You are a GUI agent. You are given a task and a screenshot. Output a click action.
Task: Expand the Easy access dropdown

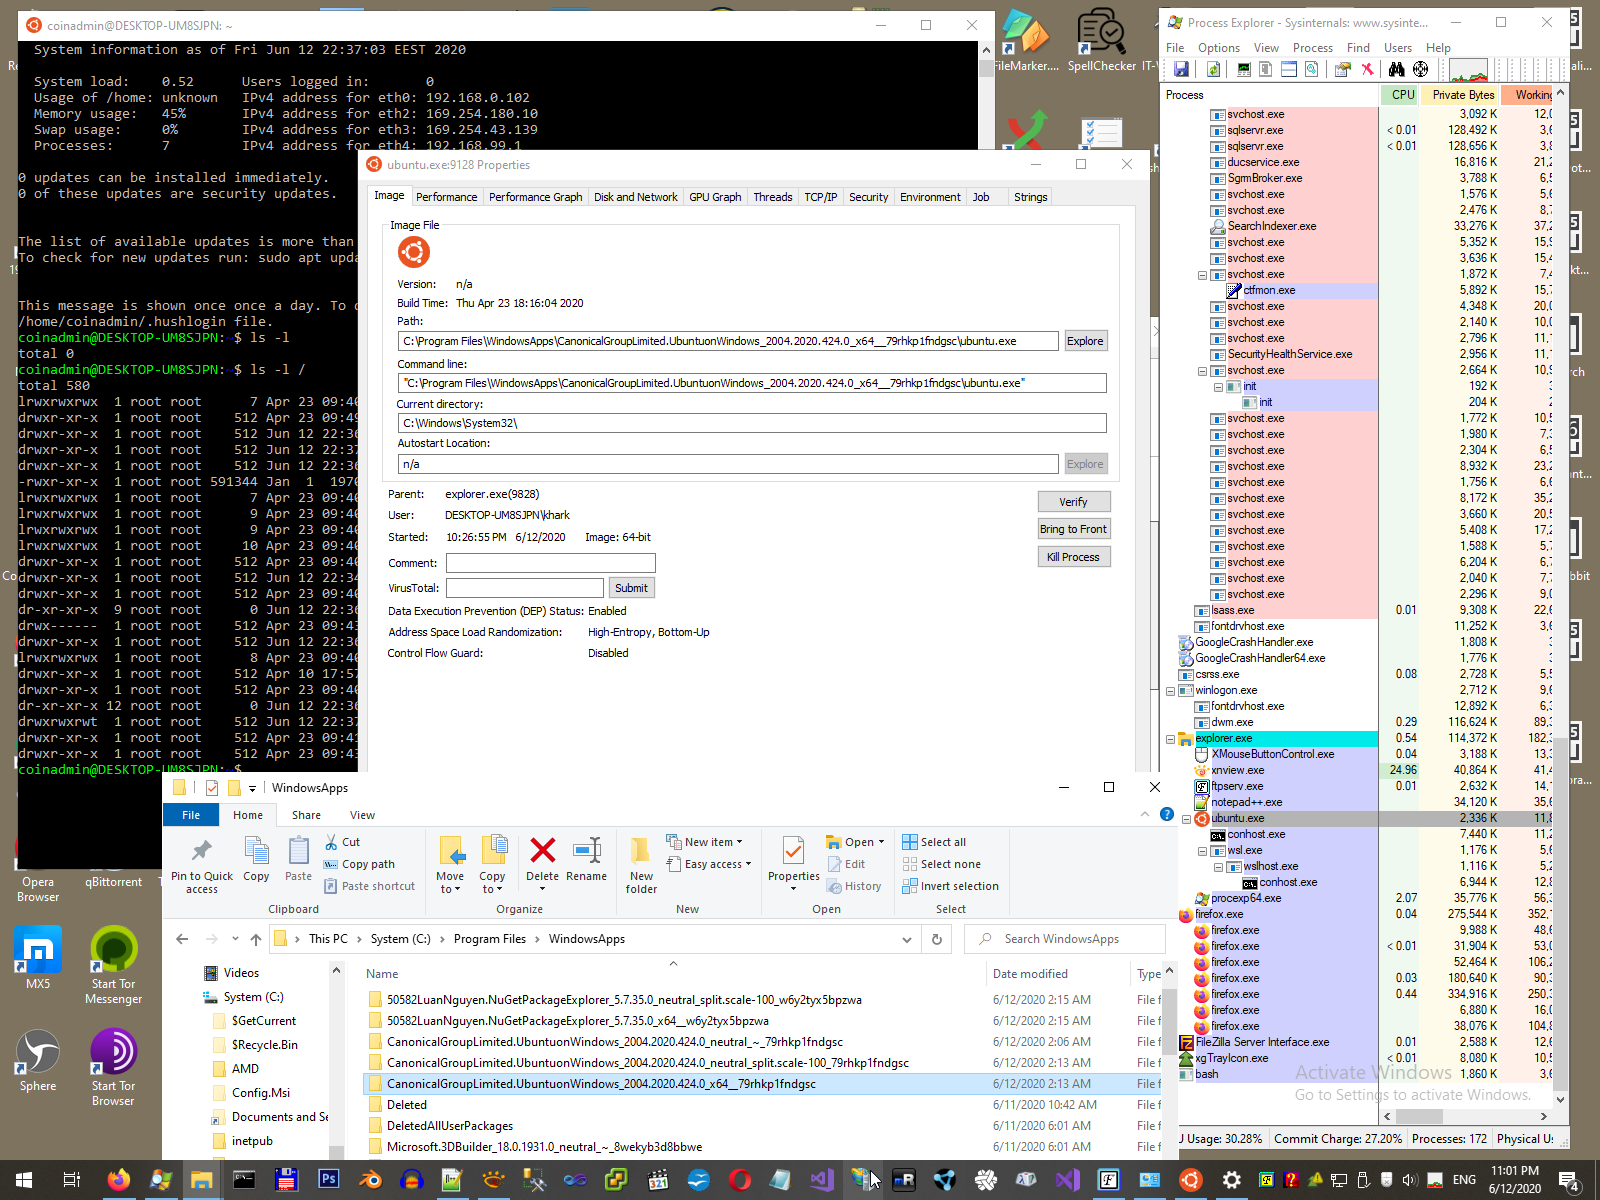[x=709, y=864]
